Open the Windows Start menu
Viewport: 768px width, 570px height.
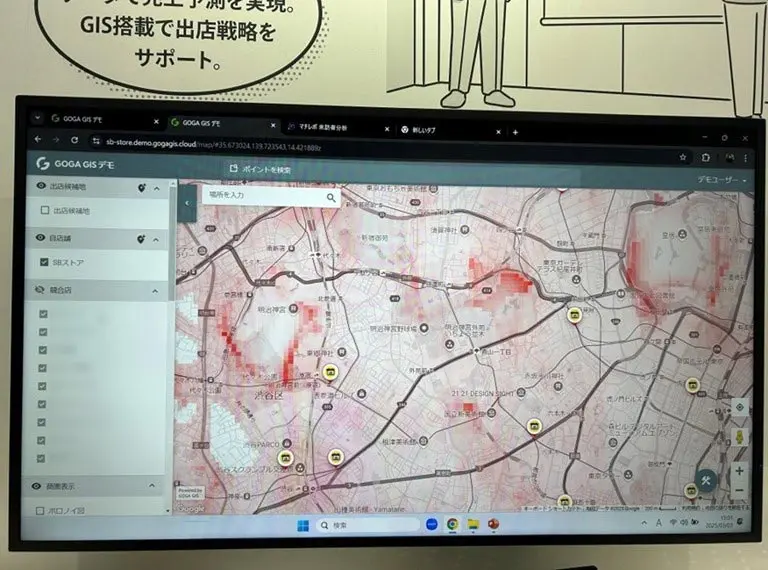click(303, 526)
